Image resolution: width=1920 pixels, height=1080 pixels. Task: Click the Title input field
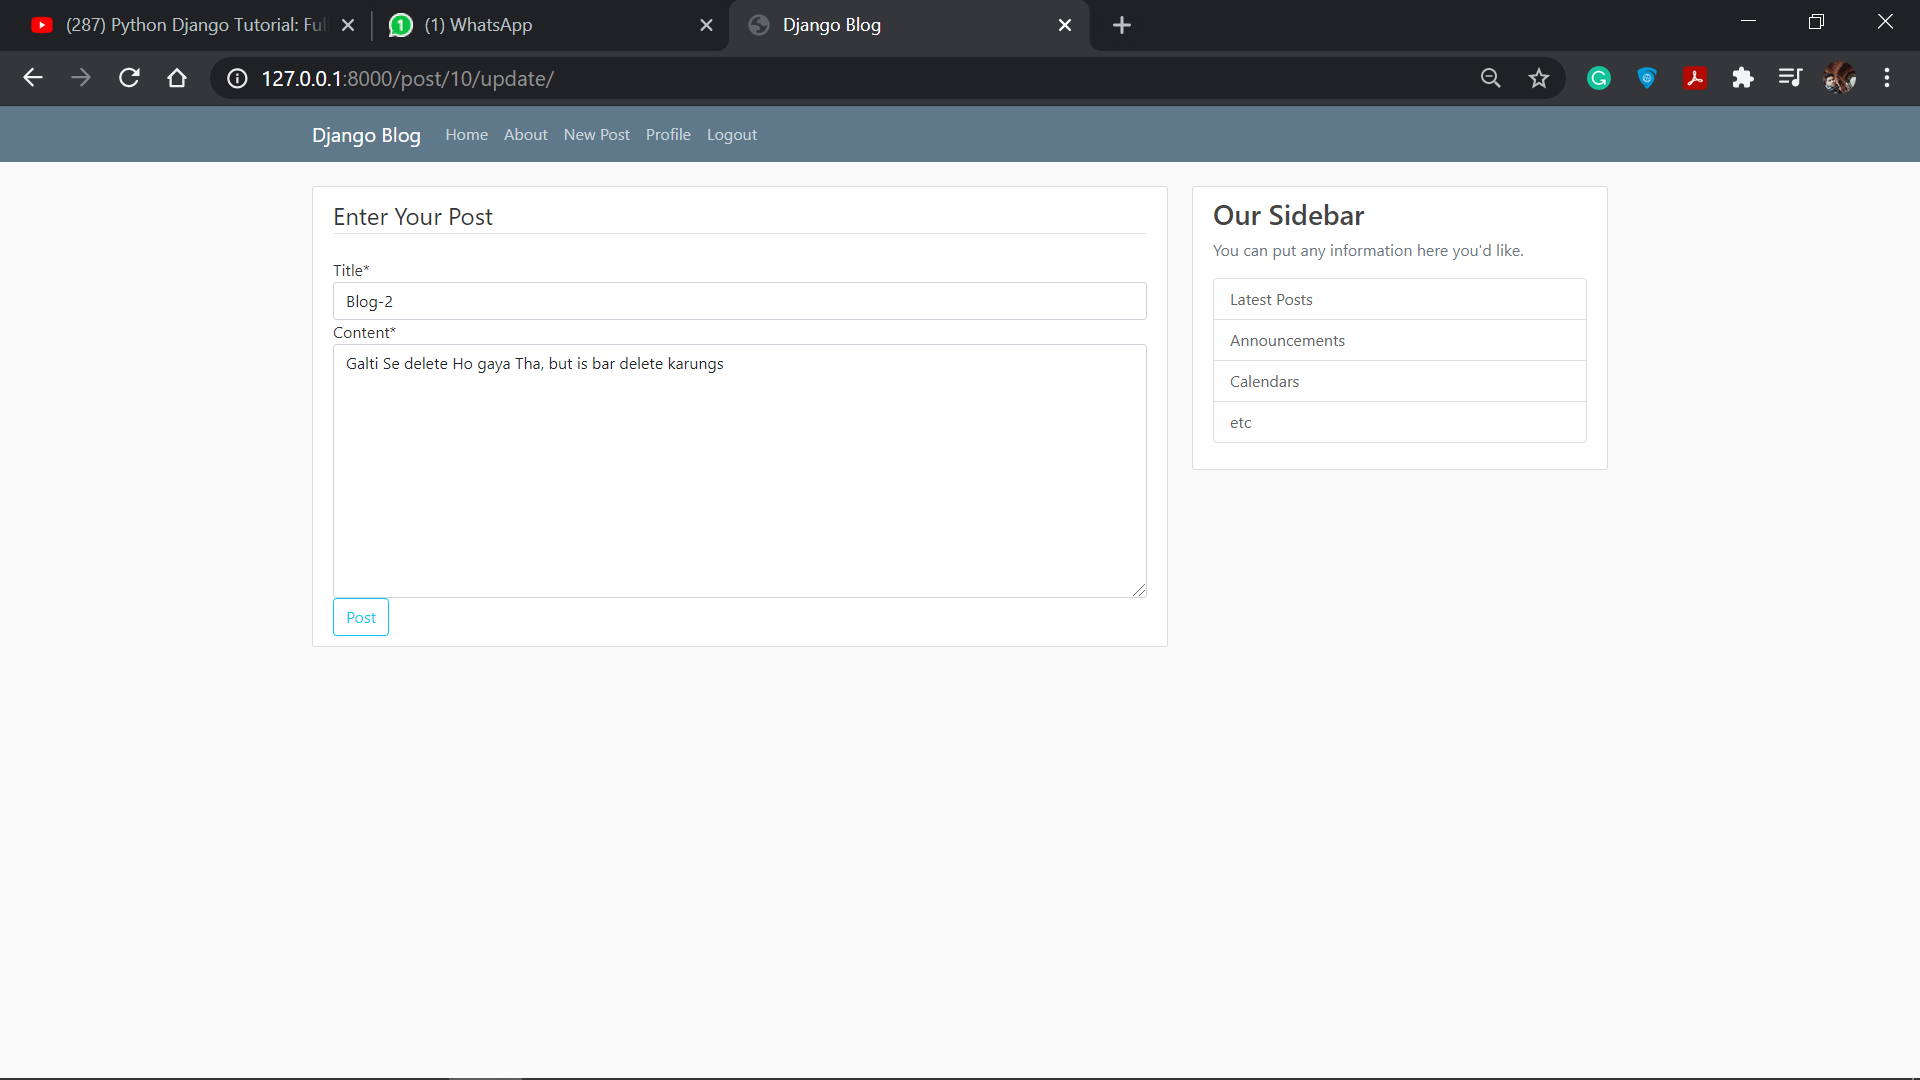(x=739, y=301)
